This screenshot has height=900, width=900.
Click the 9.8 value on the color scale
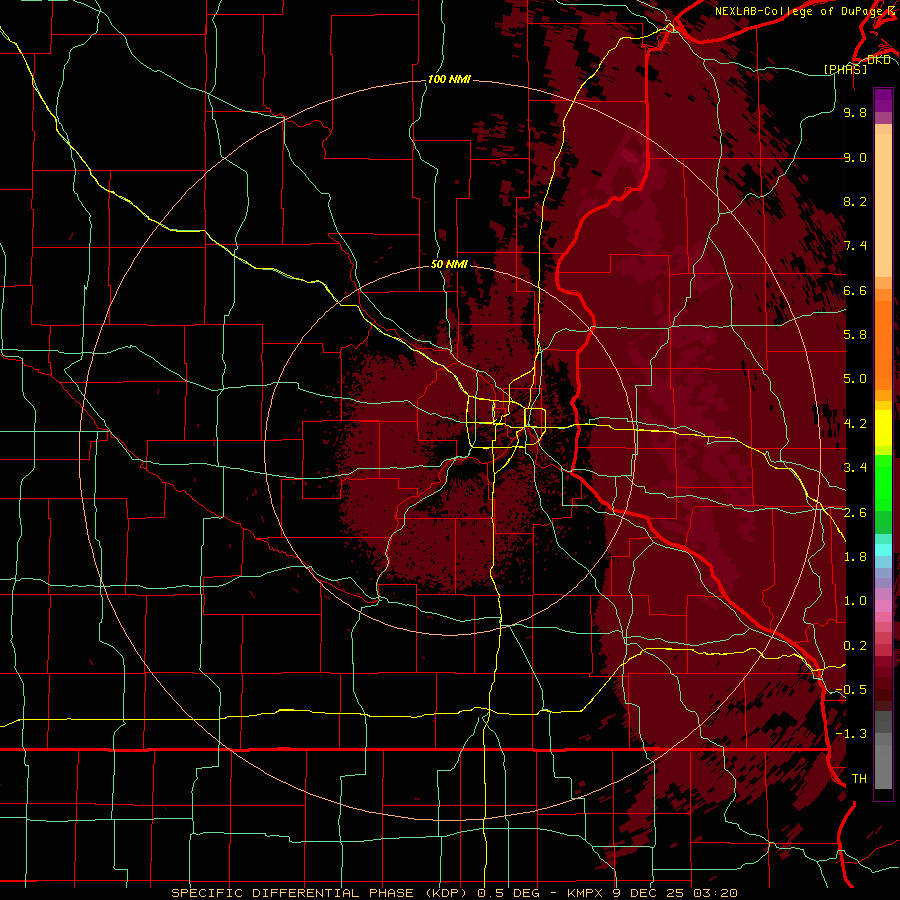click(x=855, y=112)
